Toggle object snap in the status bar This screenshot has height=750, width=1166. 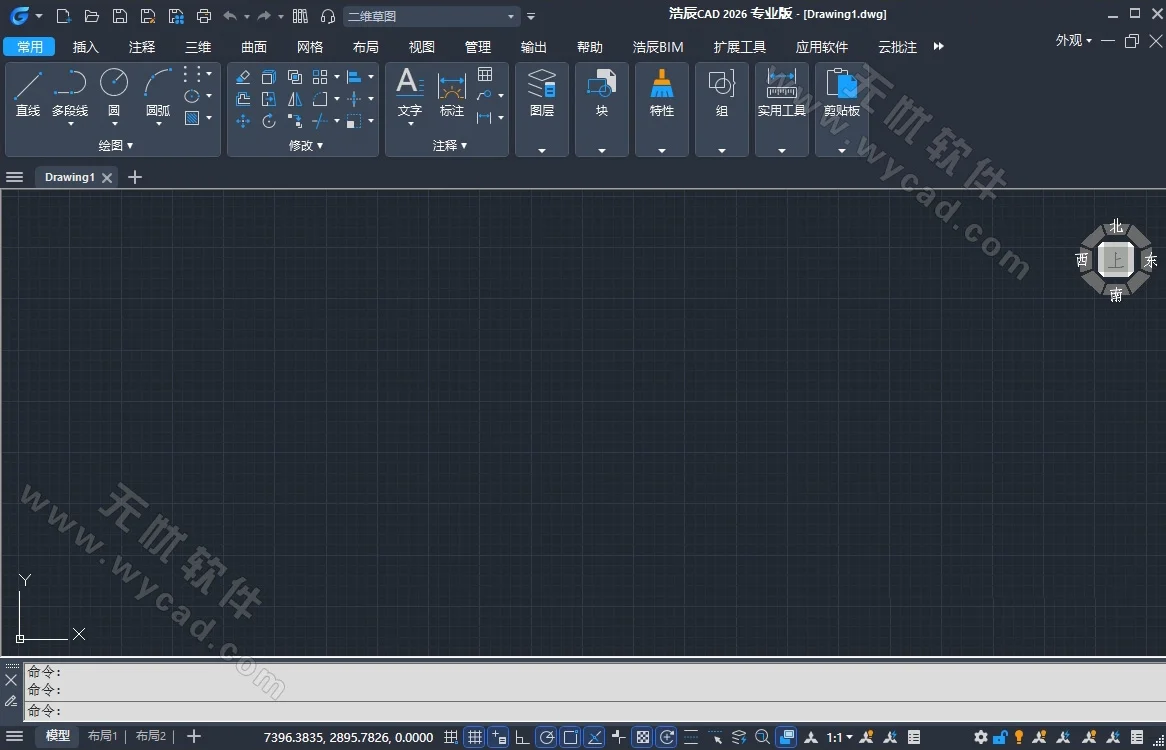coord(570,737)
